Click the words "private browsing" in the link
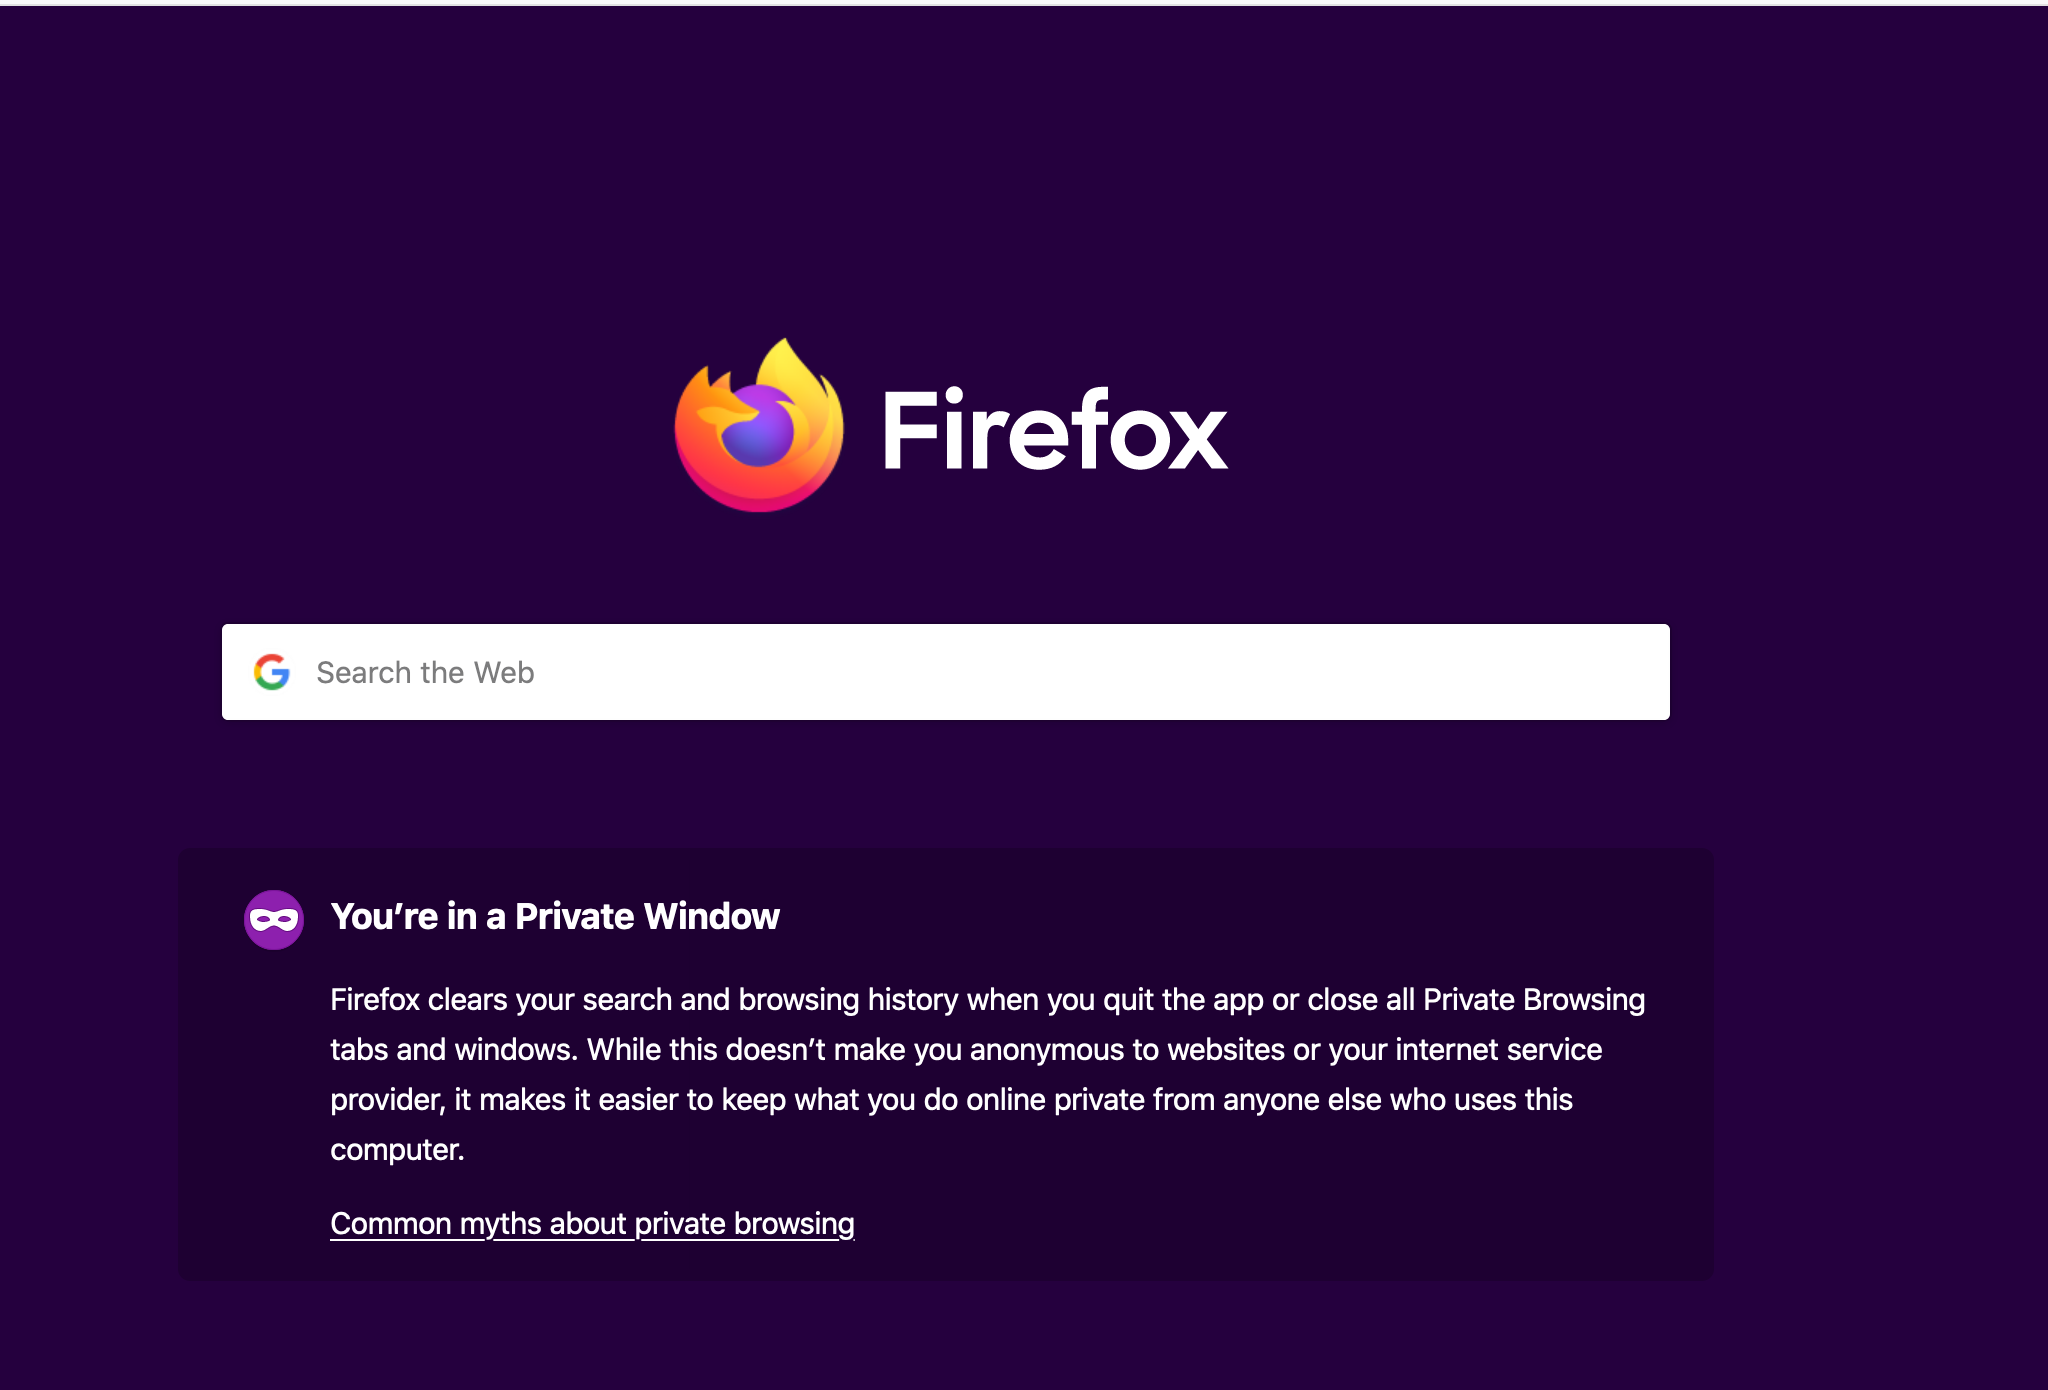This screenshot has height=1390, width=2048. point(744,1224)
